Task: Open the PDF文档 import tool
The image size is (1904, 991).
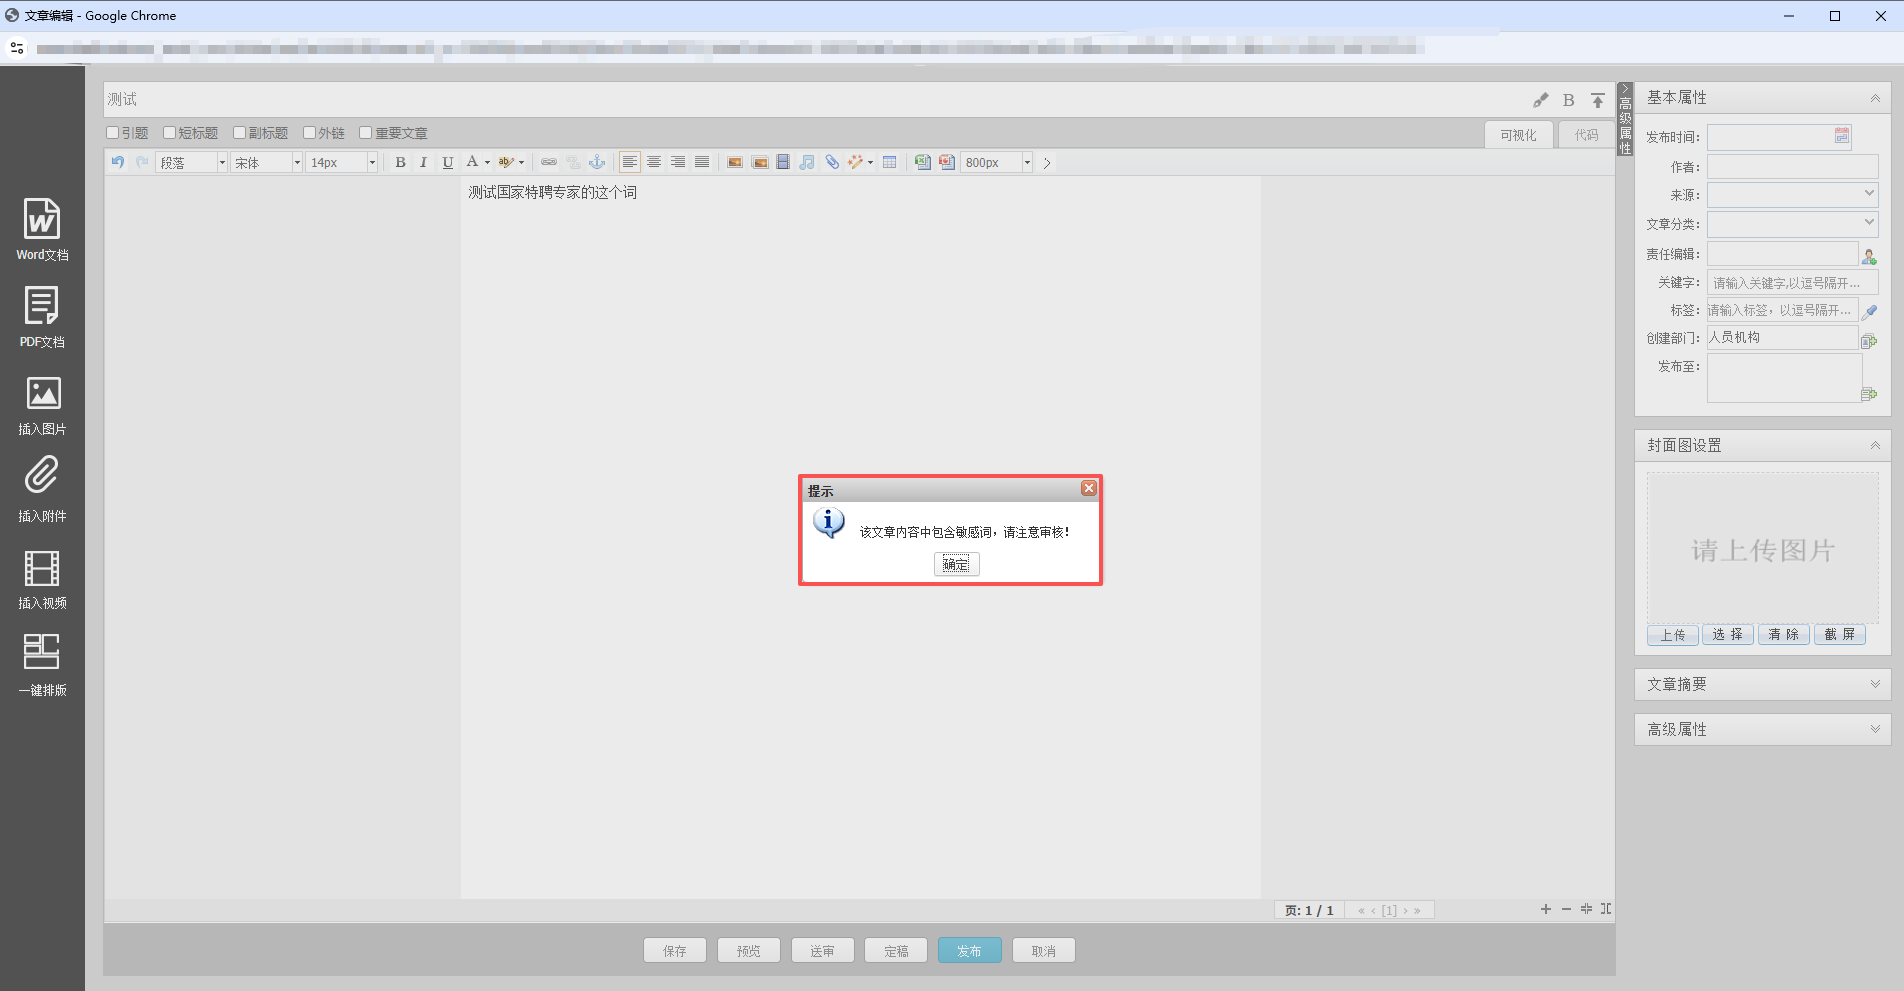Action: [42, 306]
